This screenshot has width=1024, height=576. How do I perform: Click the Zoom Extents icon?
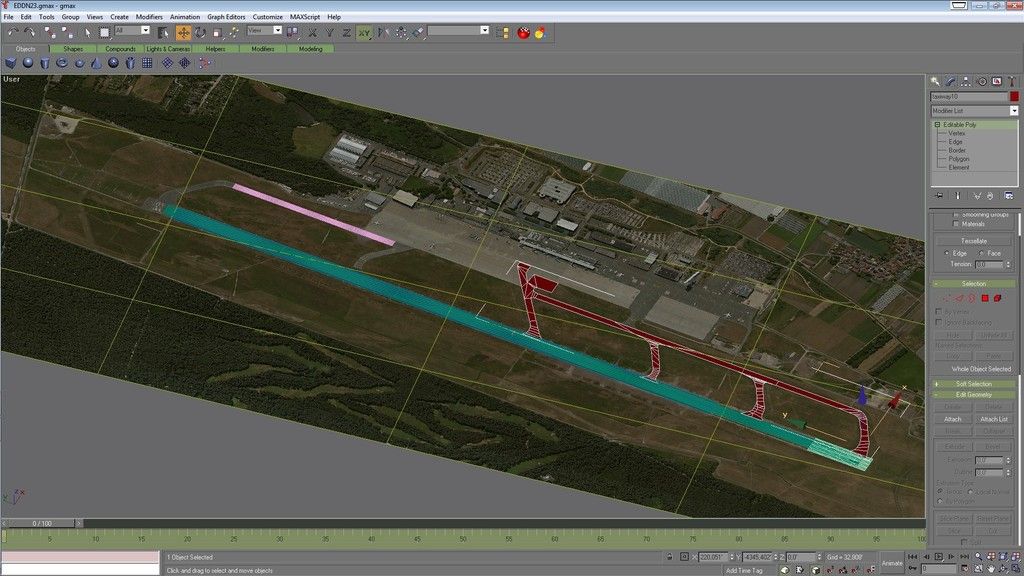tap(1003, 556)
